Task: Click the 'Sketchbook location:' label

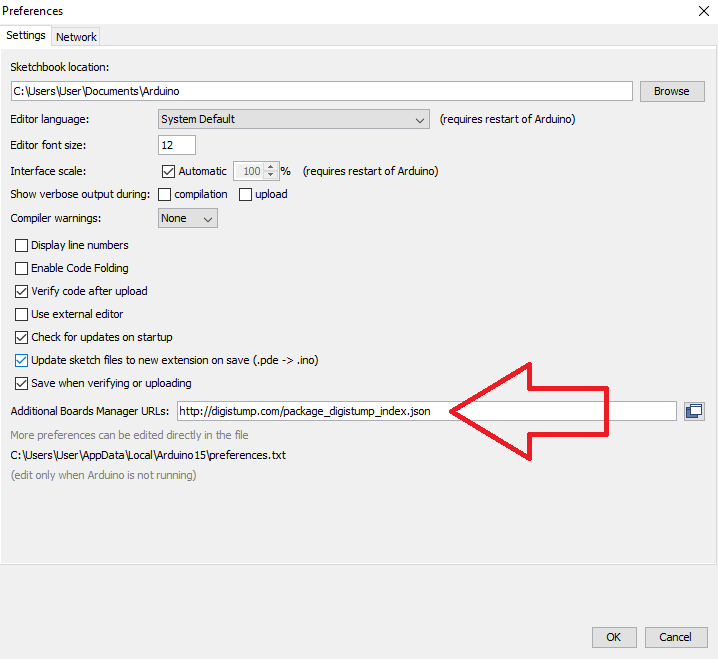Action: tap(60, 67)
